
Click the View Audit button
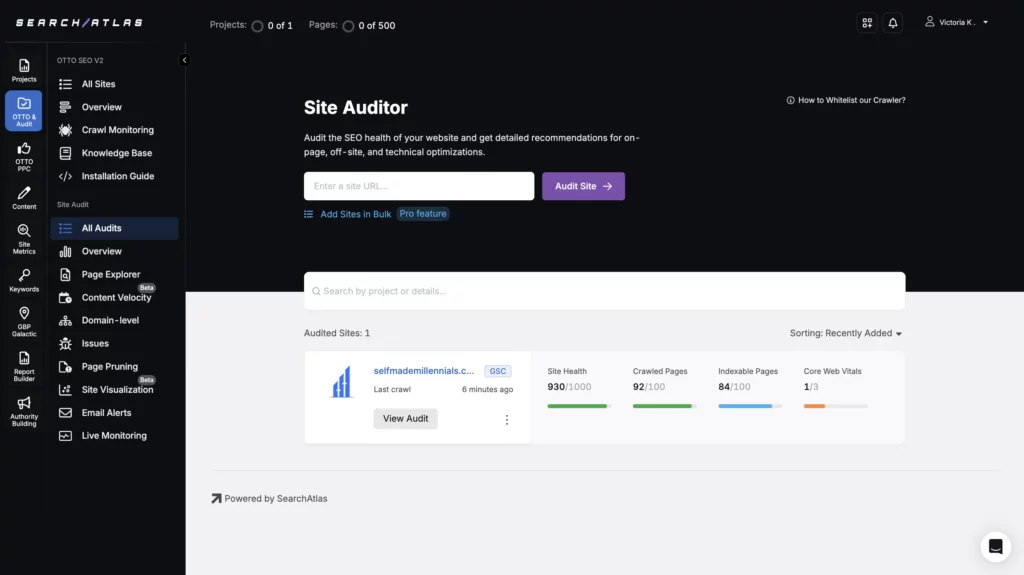(406, 419)
